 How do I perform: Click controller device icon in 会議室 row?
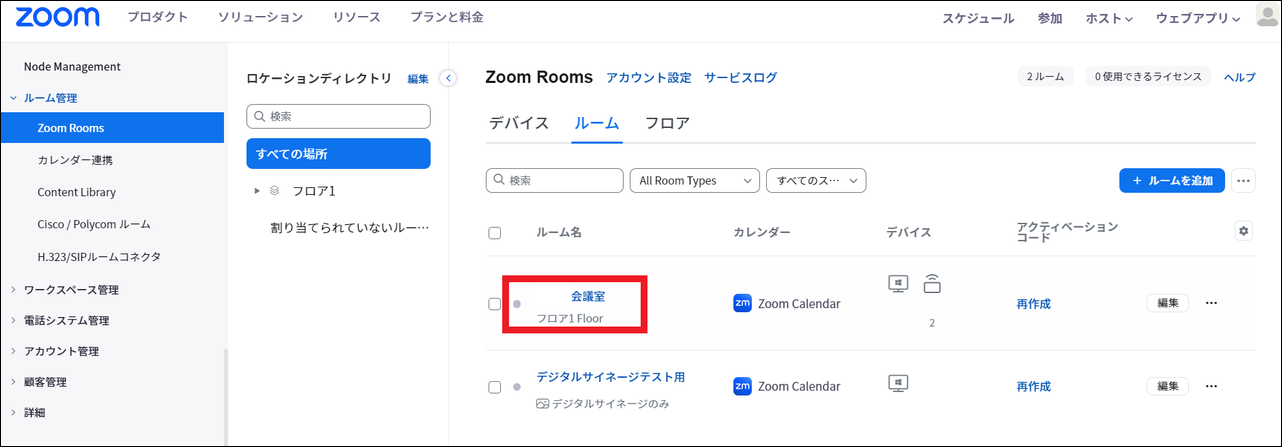tap(932, 283)
